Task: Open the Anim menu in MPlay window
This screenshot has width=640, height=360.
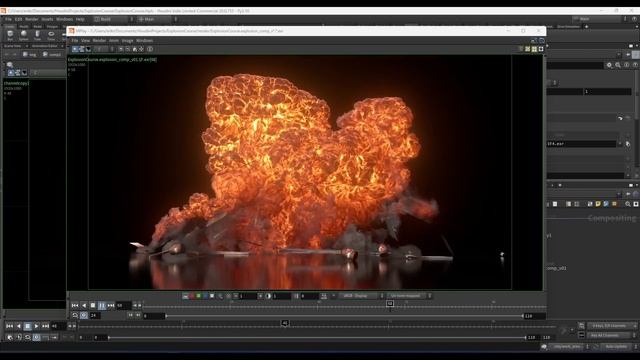Action: 114,41
